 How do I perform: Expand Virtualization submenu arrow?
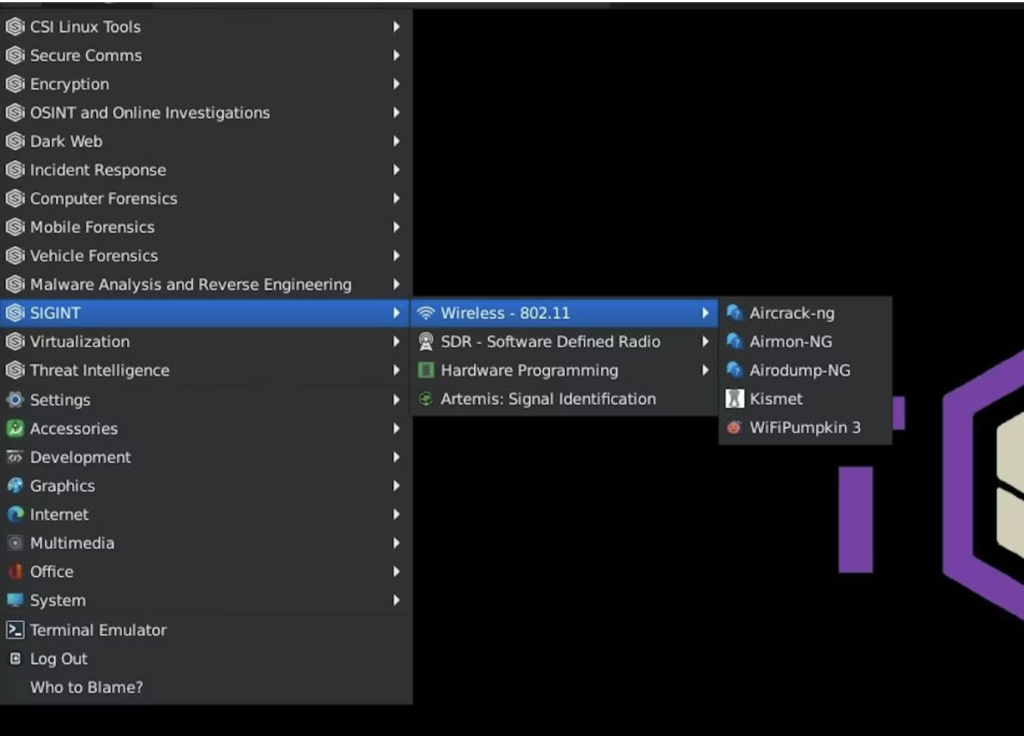pyautogui.click(x=396, y=342)
